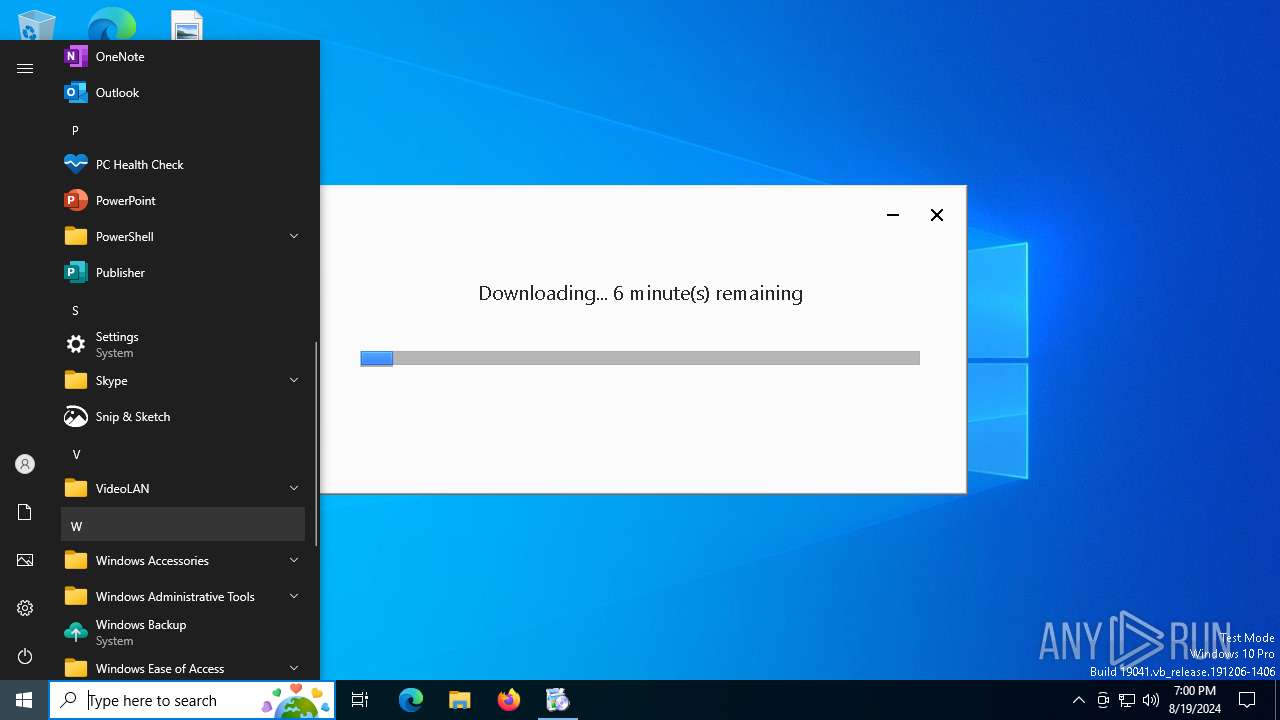Click the V letter header

tap(183, 455)
